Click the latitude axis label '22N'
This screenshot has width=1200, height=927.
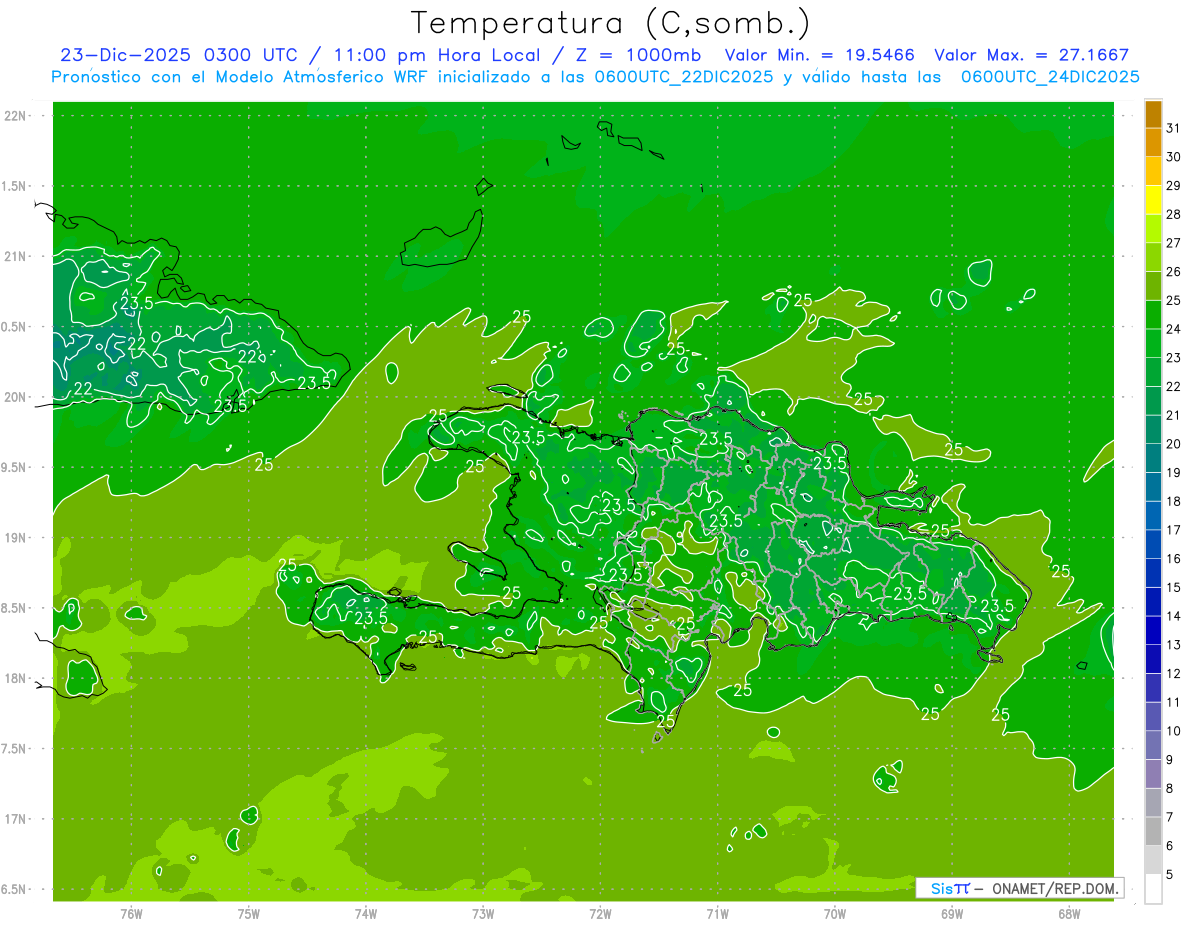(x=15, y=115)
